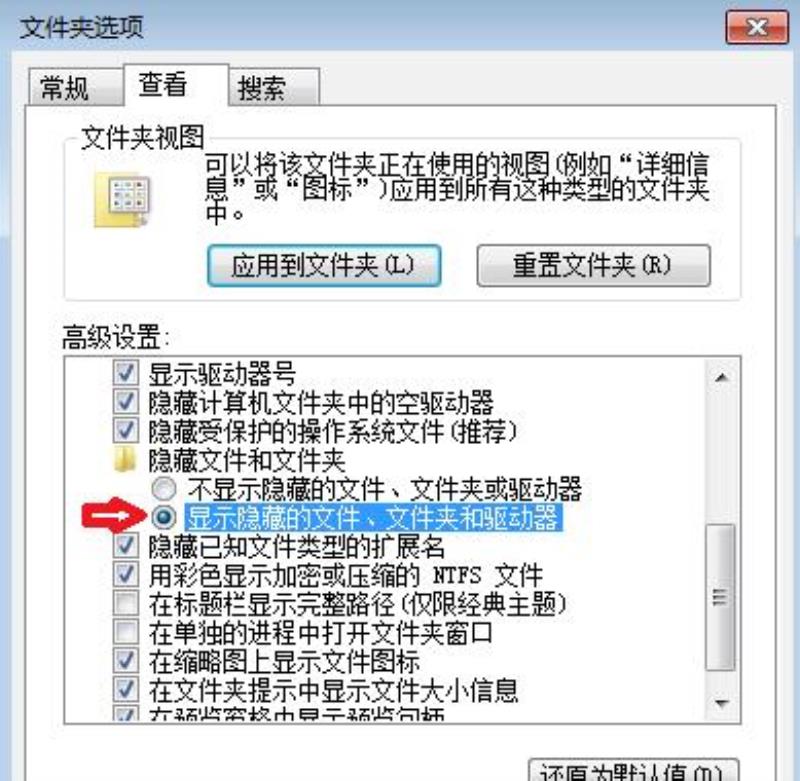Click 应用到文件夹 (L) button
This screenshot has width=800, height=781.
324,265
